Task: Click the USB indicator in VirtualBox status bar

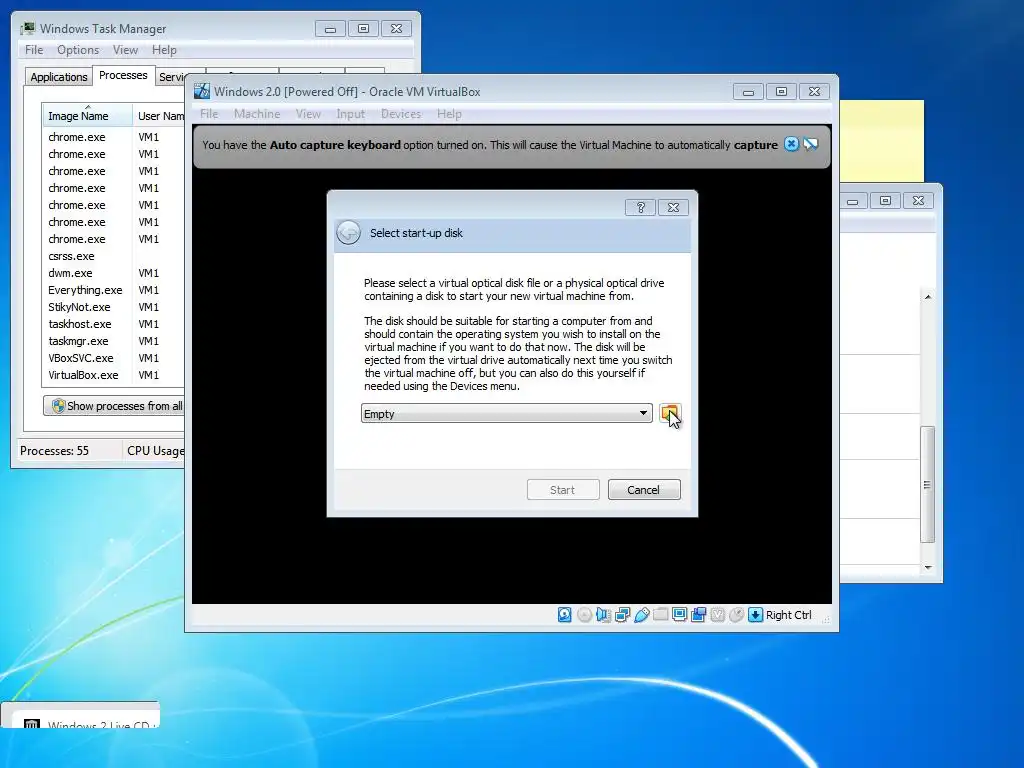Action: tap(641, 615)
